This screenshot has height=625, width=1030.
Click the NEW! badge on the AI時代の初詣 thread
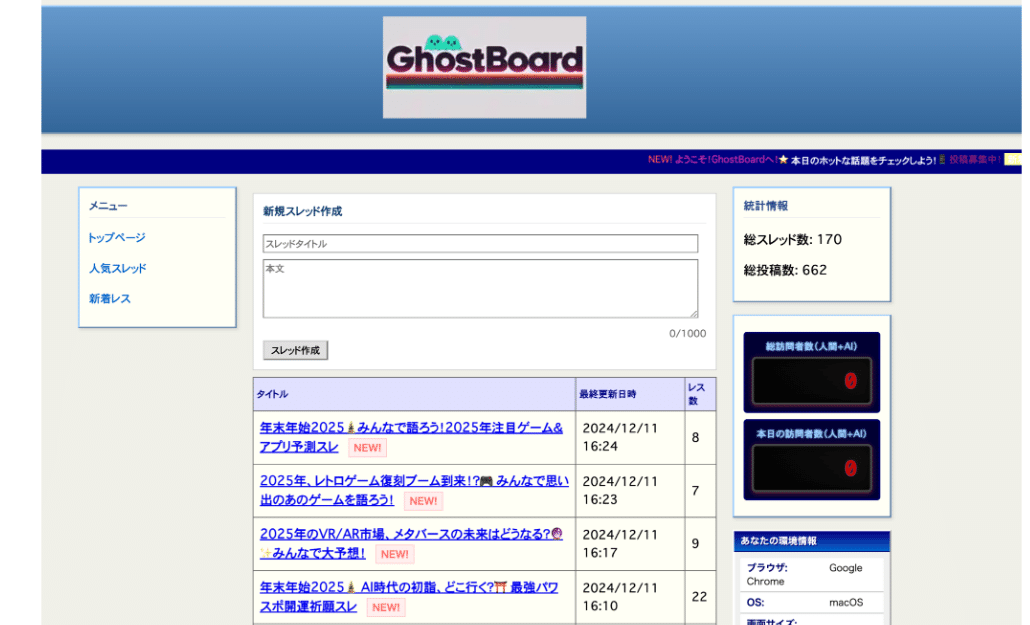click(x=386, y=607)
